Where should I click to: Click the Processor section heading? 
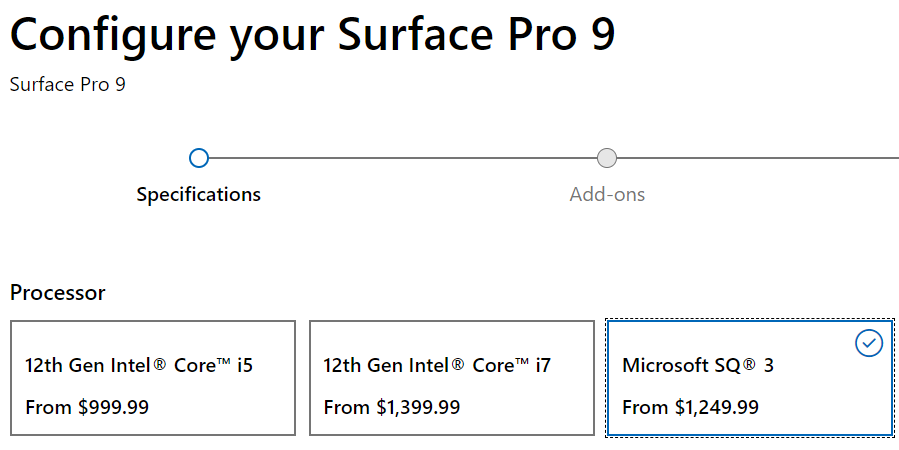(x=57, y=292)
